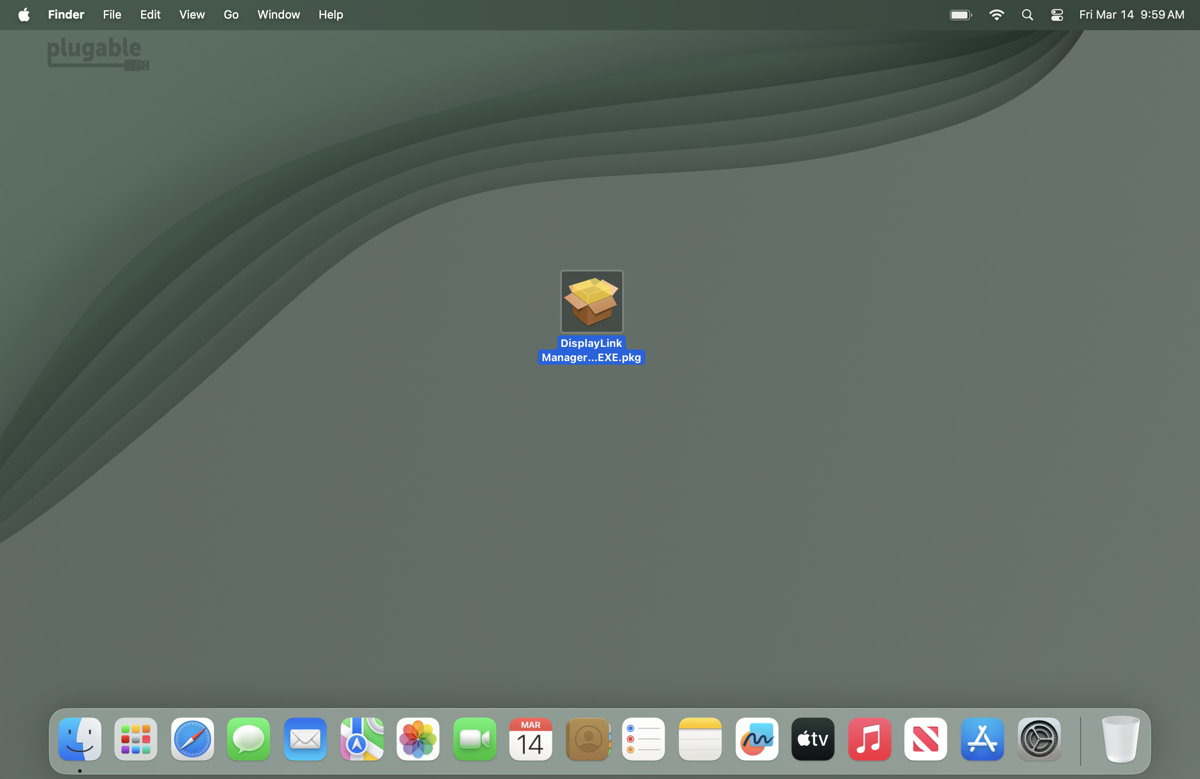This screenshot has height=779, width=1200.
Task: Launch the Messages app
Action: coord(248,738)
